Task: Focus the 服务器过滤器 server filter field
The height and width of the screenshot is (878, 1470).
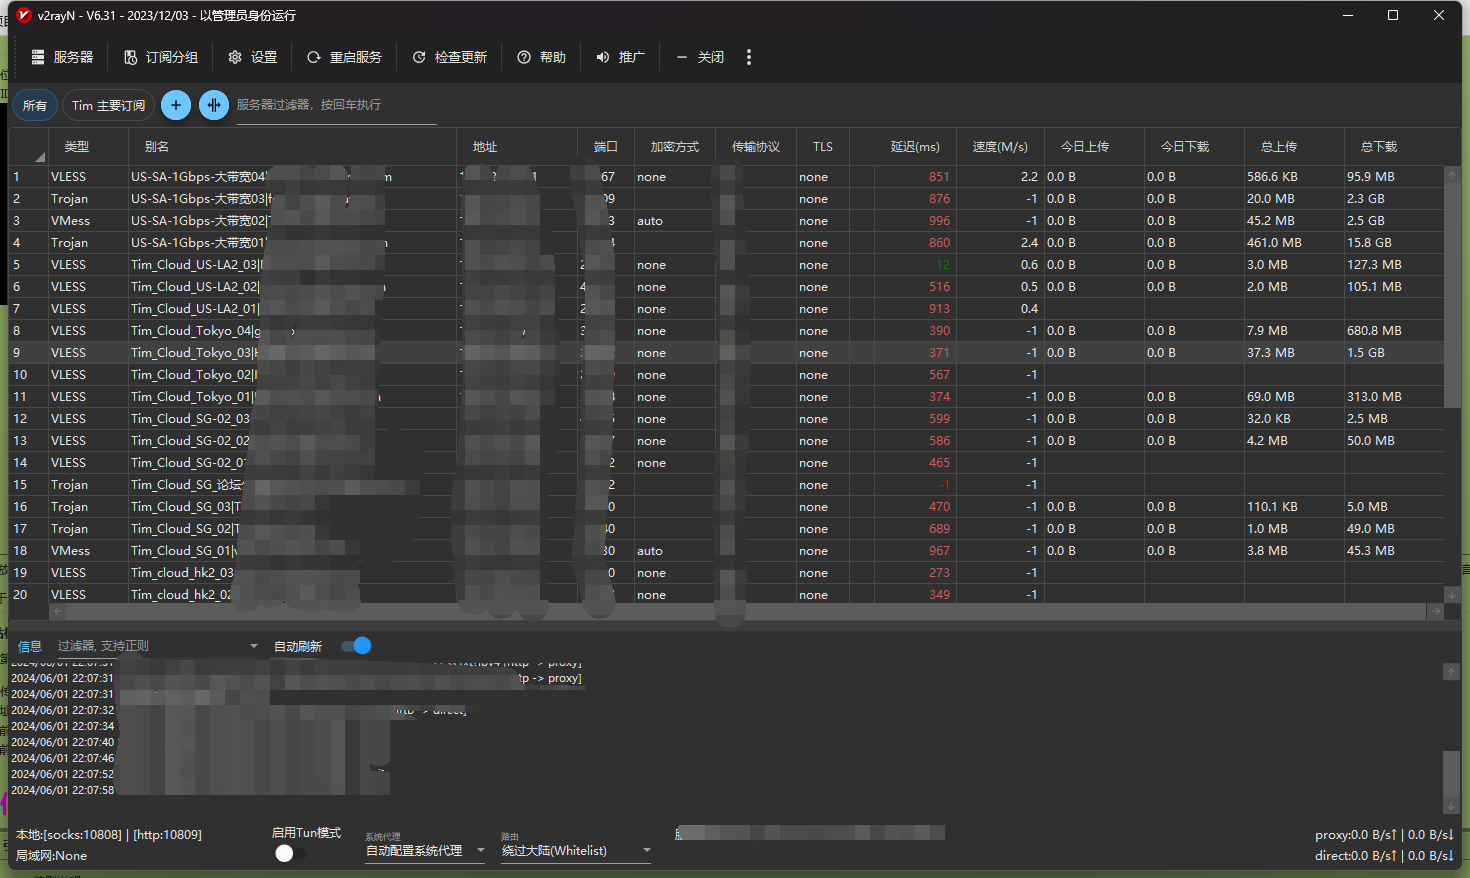Action: [336, 105]
